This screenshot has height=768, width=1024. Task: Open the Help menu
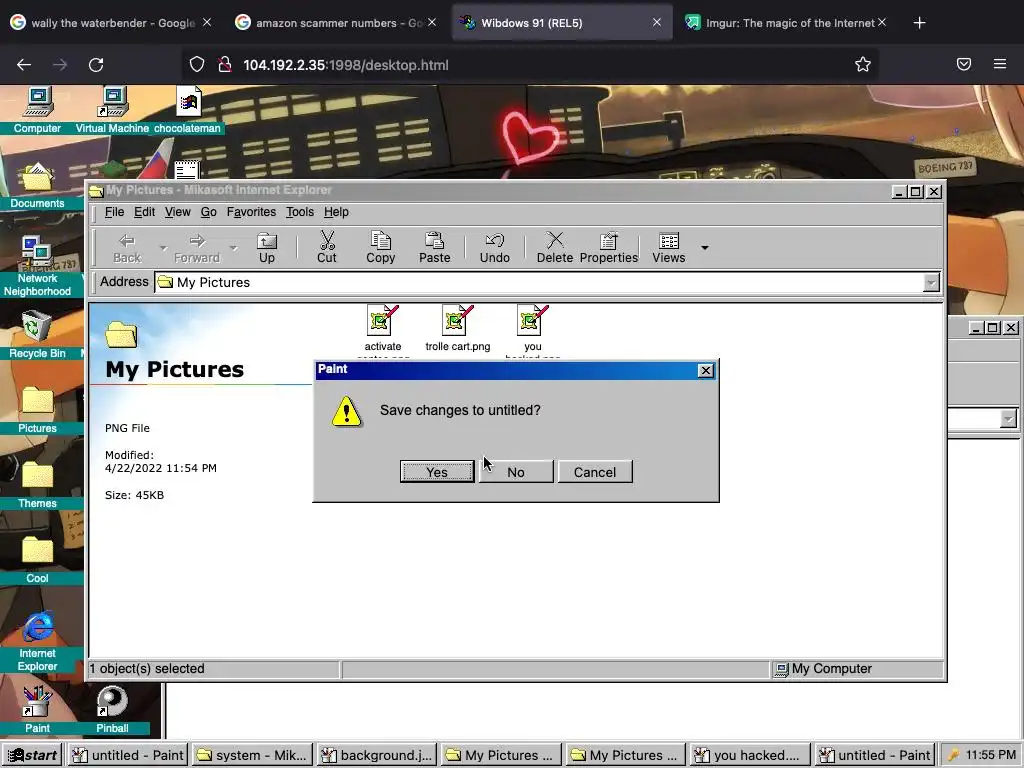pyautogui.click(x=336, y=212)
